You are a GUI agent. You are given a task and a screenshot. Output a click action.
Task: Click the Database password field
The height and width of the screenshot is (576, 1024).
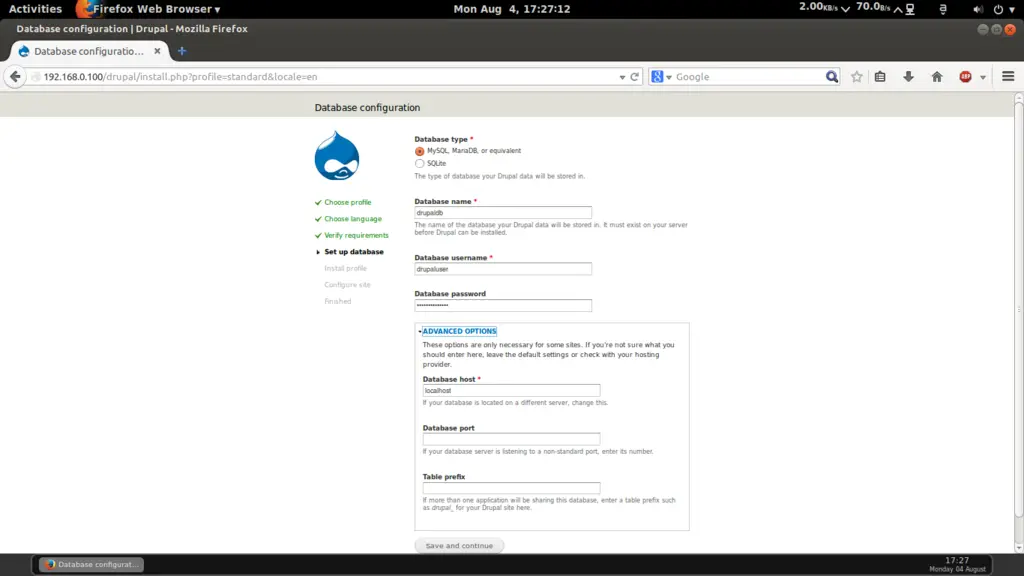503,305
